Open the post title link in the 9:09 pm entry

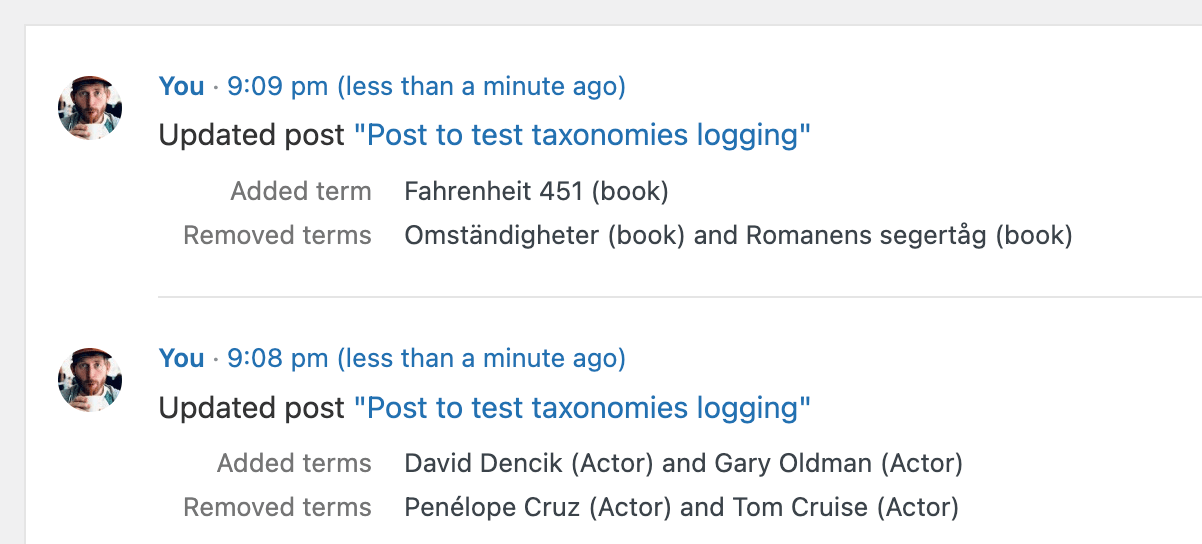click(x=582, y=135)
